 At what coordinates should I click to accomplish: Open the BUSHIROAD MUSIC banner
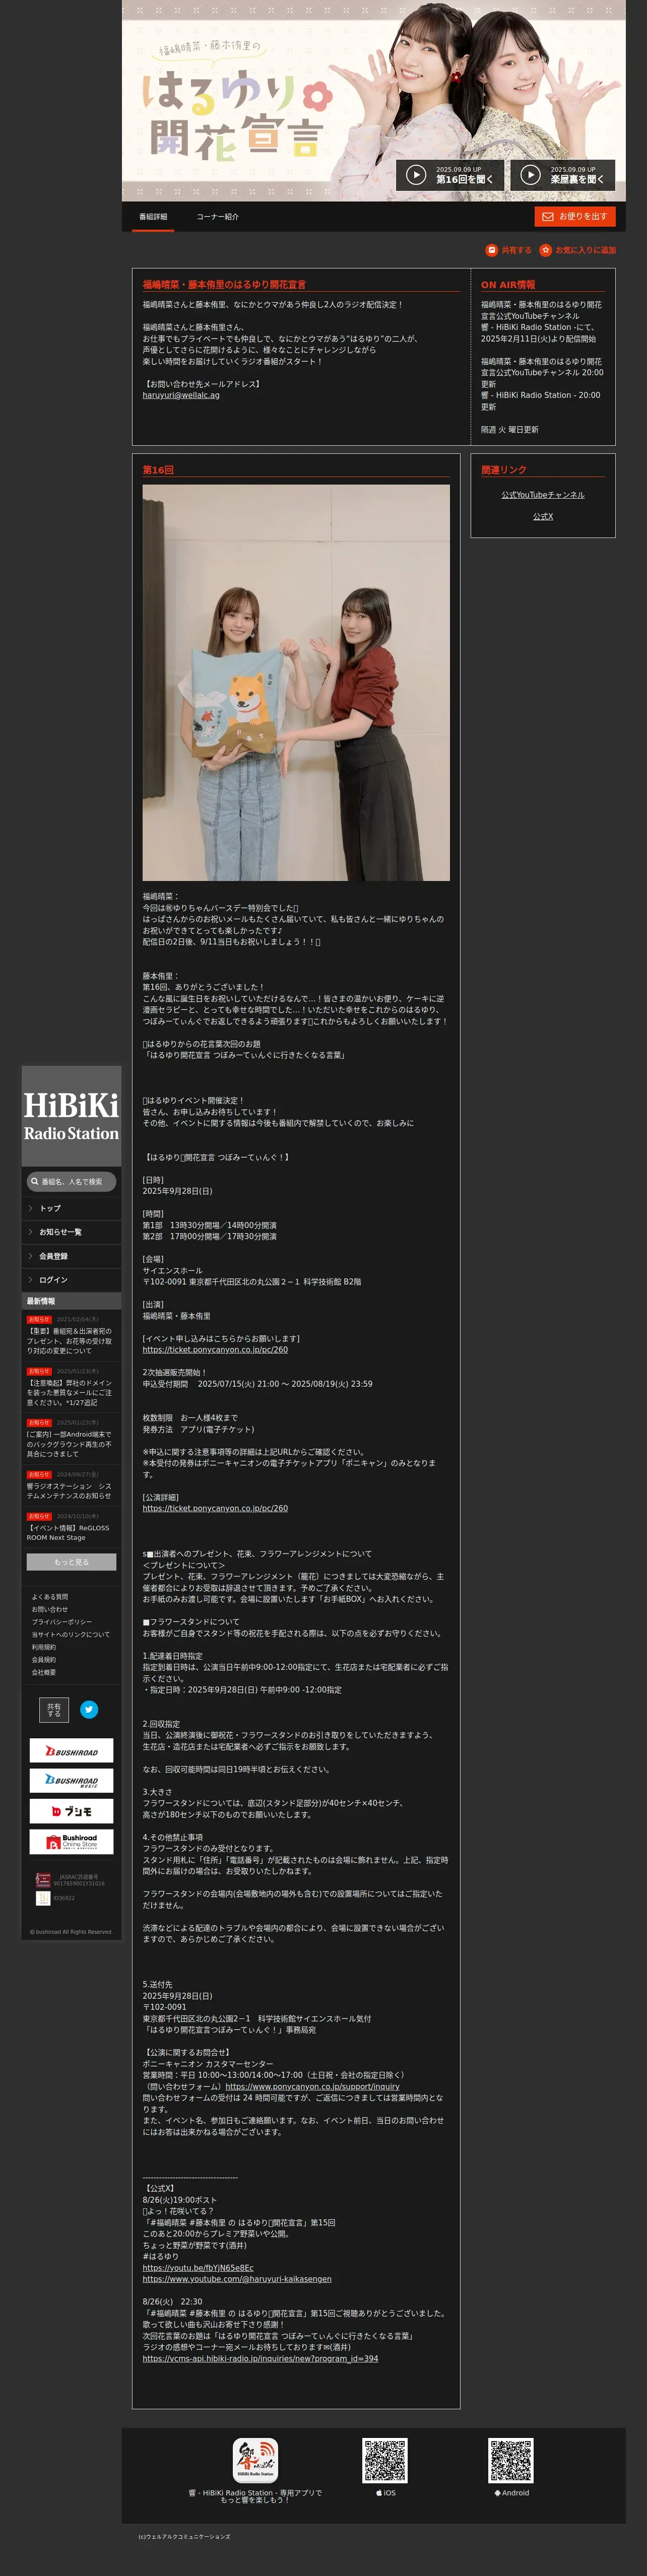pyautogui.click(x=71, y=1781)
